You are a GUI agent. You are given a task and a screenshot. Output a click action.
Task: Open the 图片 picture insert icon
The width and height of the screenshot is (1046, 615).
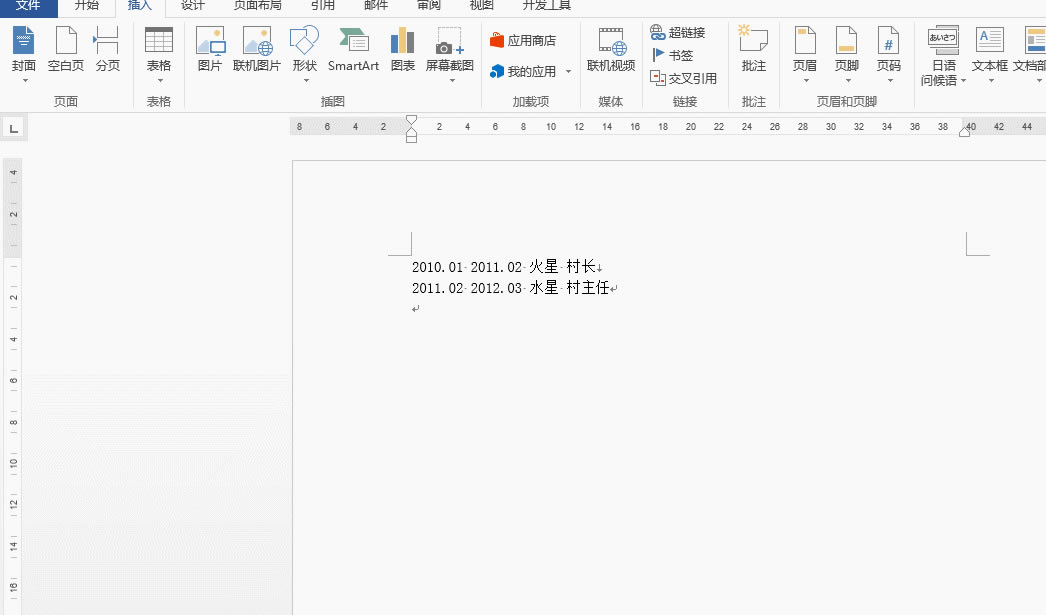coord(210,41)
